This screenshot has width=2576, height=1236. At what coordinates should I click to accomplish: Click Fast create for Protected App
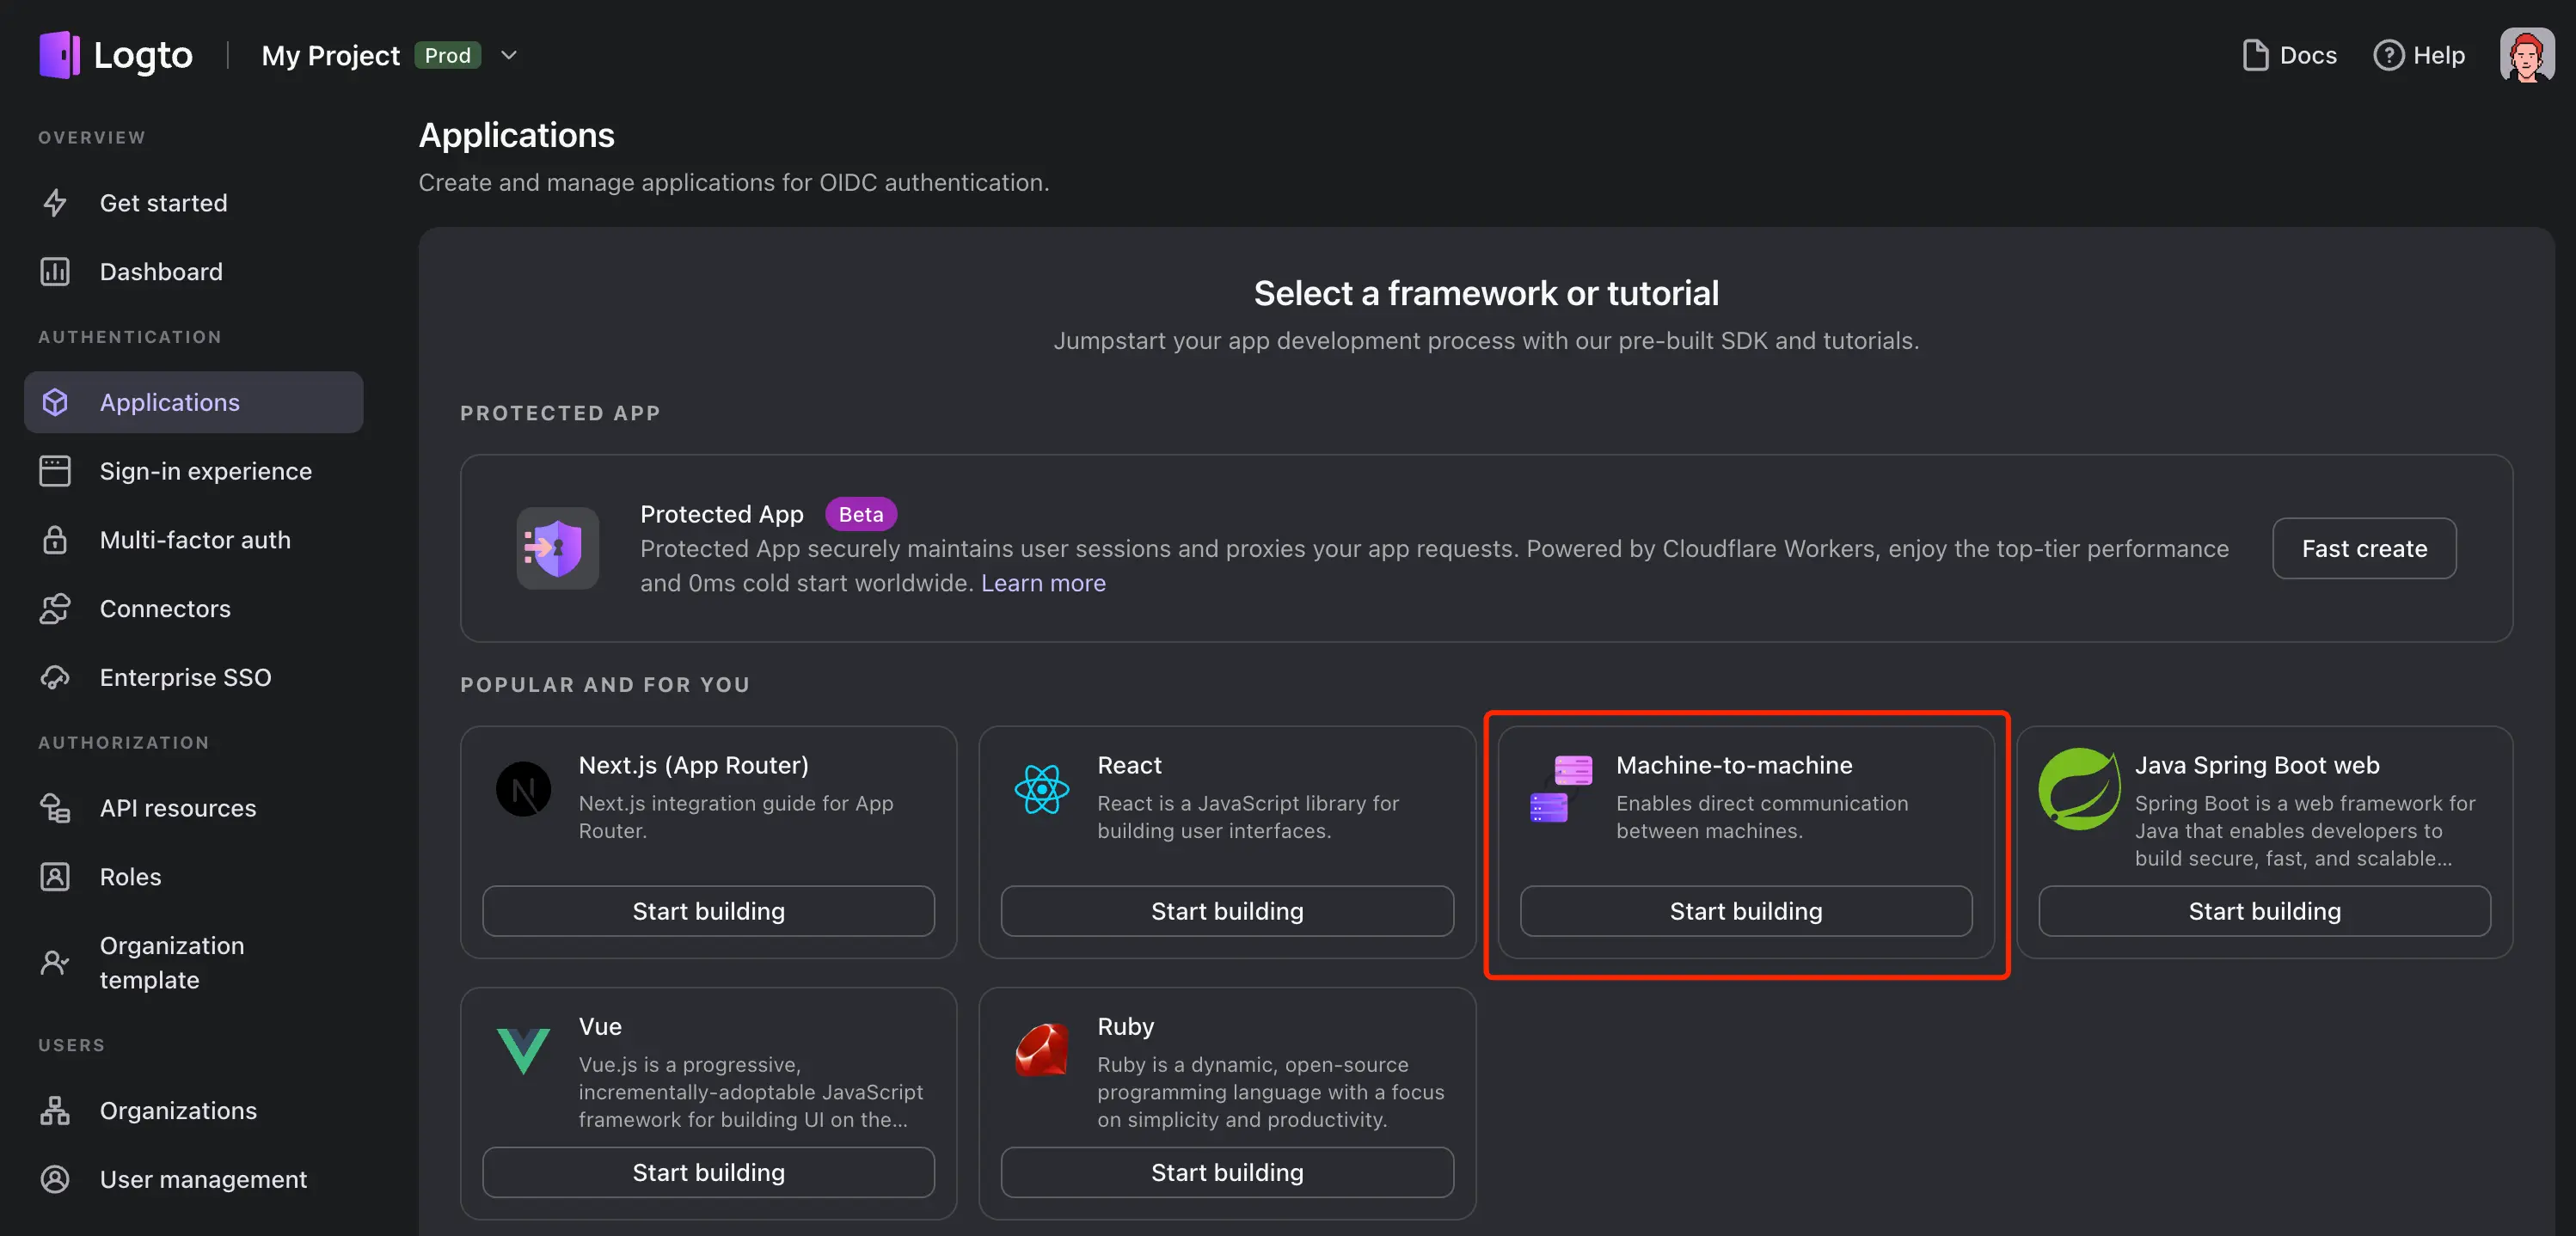[x=2364, y=548]
